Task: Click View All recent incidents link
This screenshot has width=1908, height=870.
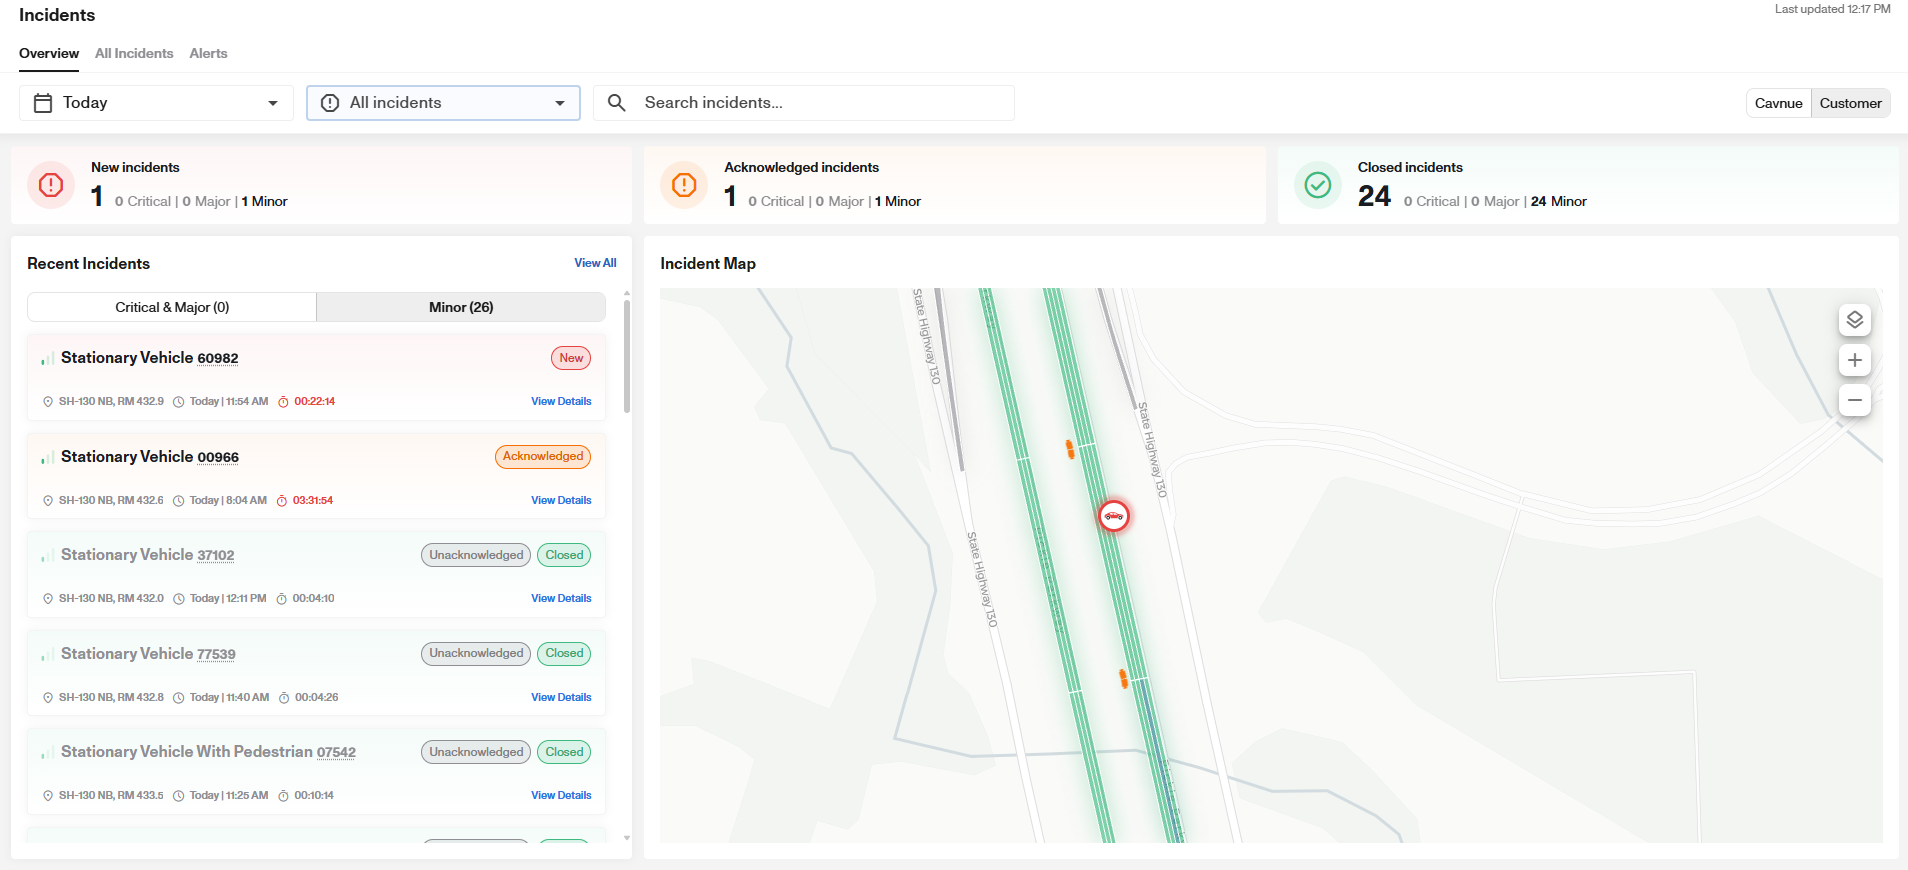Action: pyautogui.click(x=595, y=263)
